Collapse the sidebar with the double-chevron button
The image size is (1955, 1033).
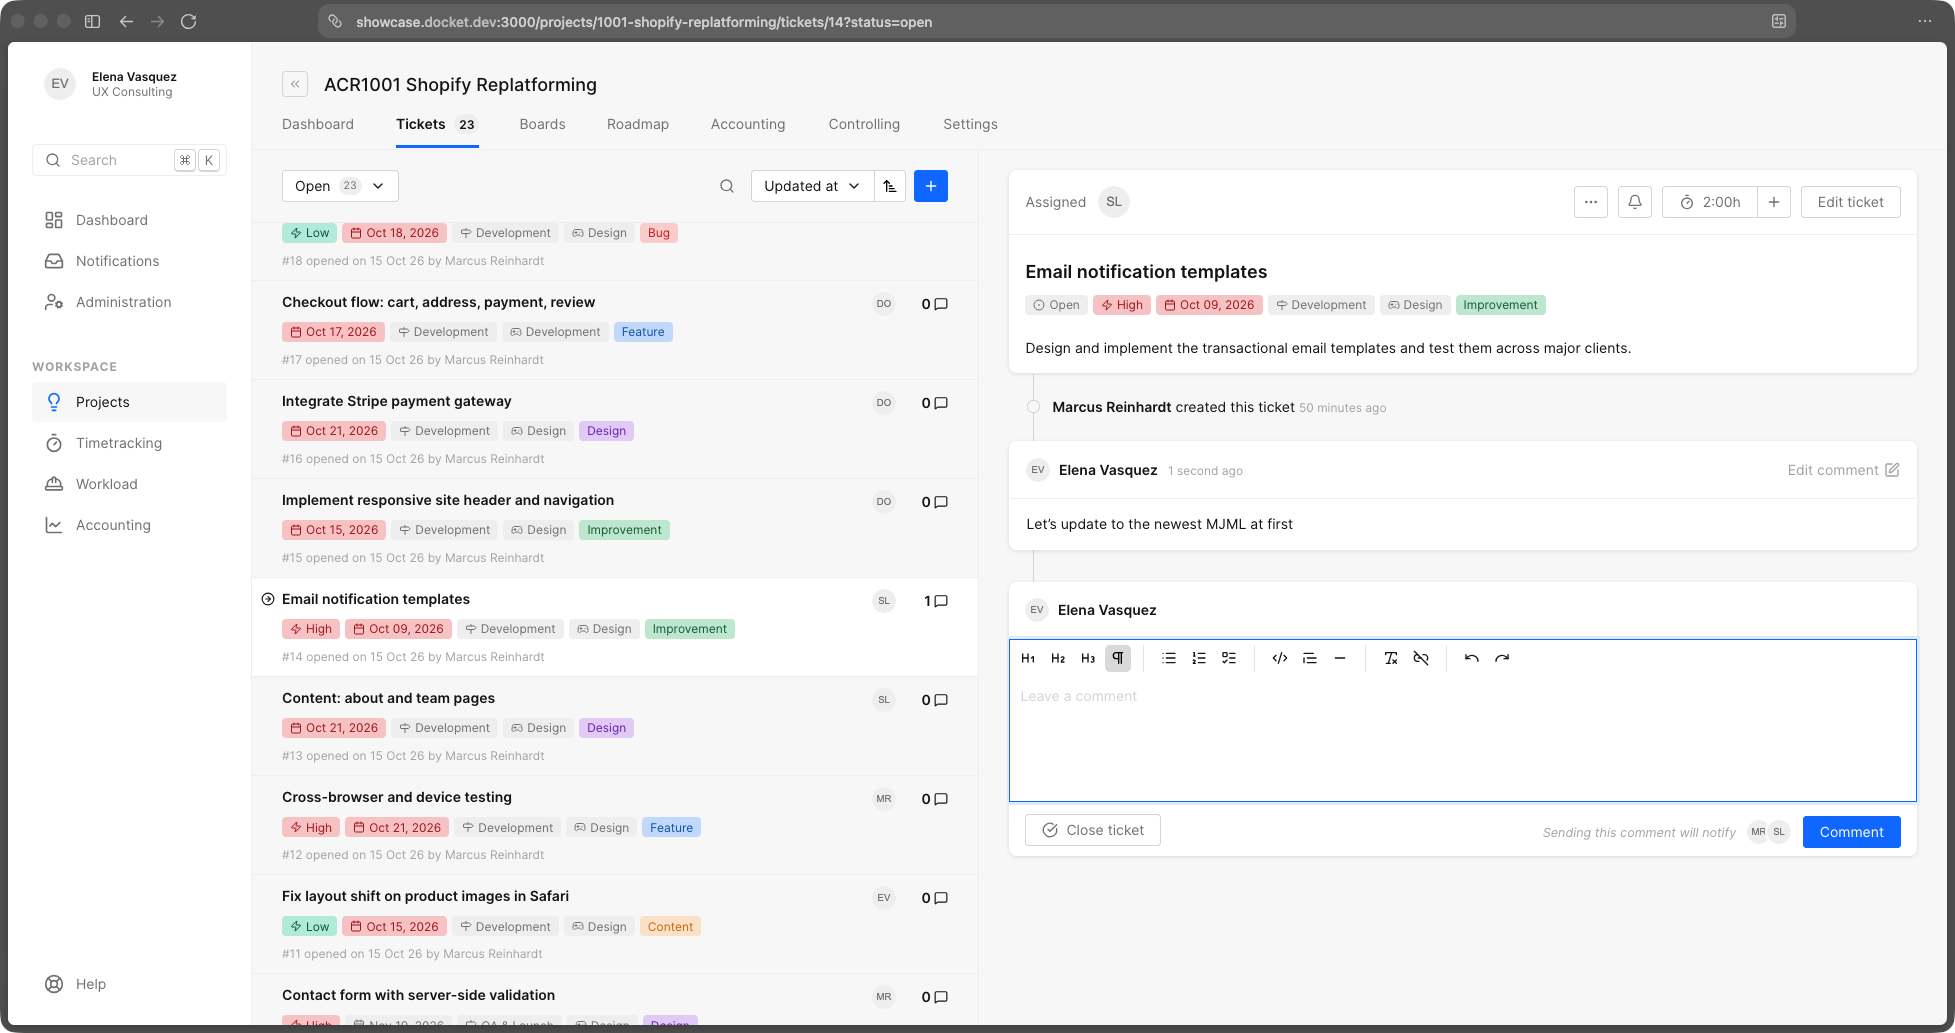click(295, 85)
